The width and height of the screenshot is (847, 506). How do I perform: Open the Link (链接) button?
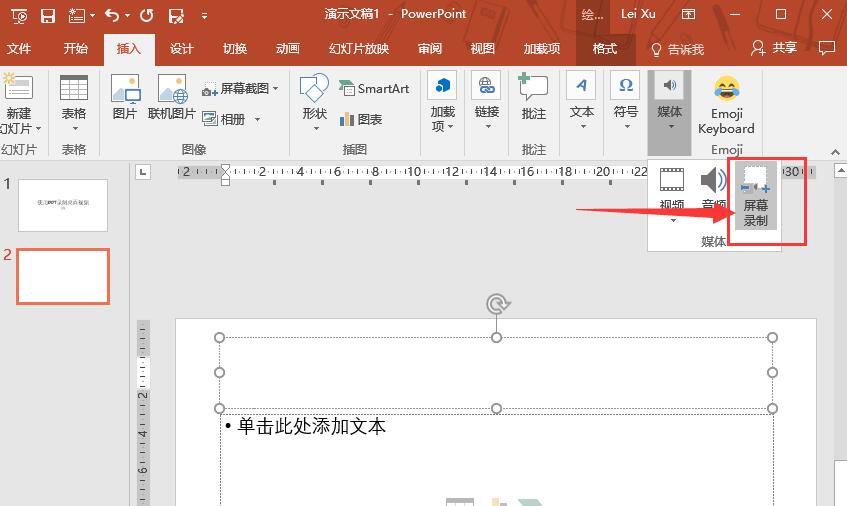tap(486, 100)
